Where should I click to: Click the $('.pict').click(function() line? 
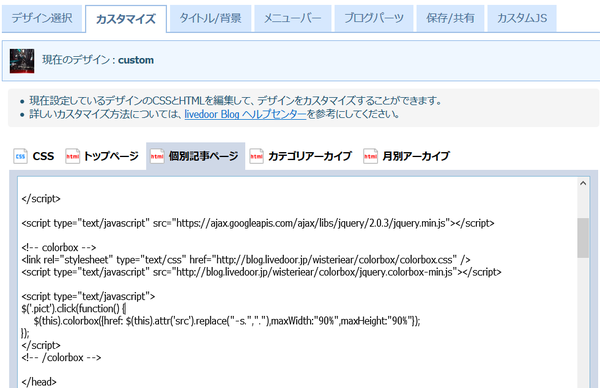point(74,309)
